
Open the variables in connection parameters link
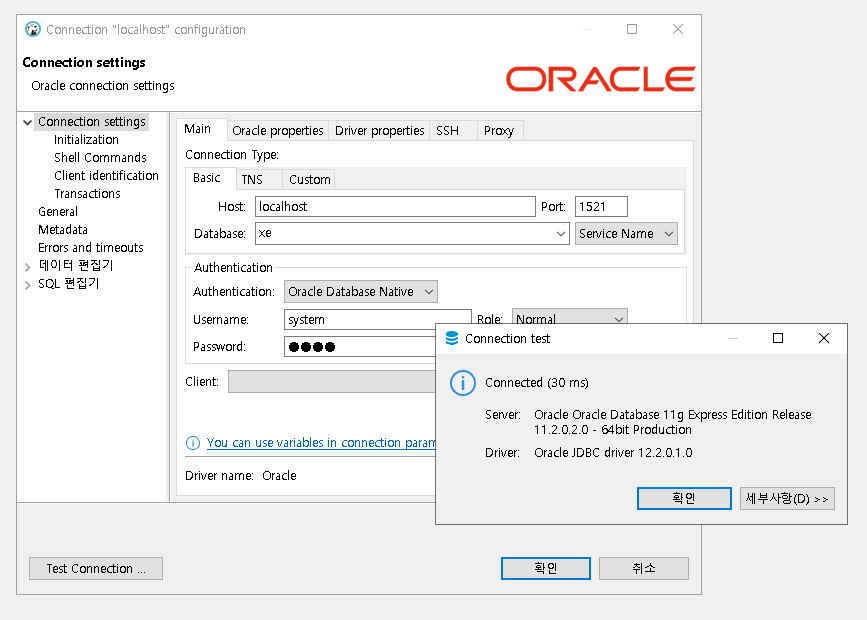click(x=321, y=443)
